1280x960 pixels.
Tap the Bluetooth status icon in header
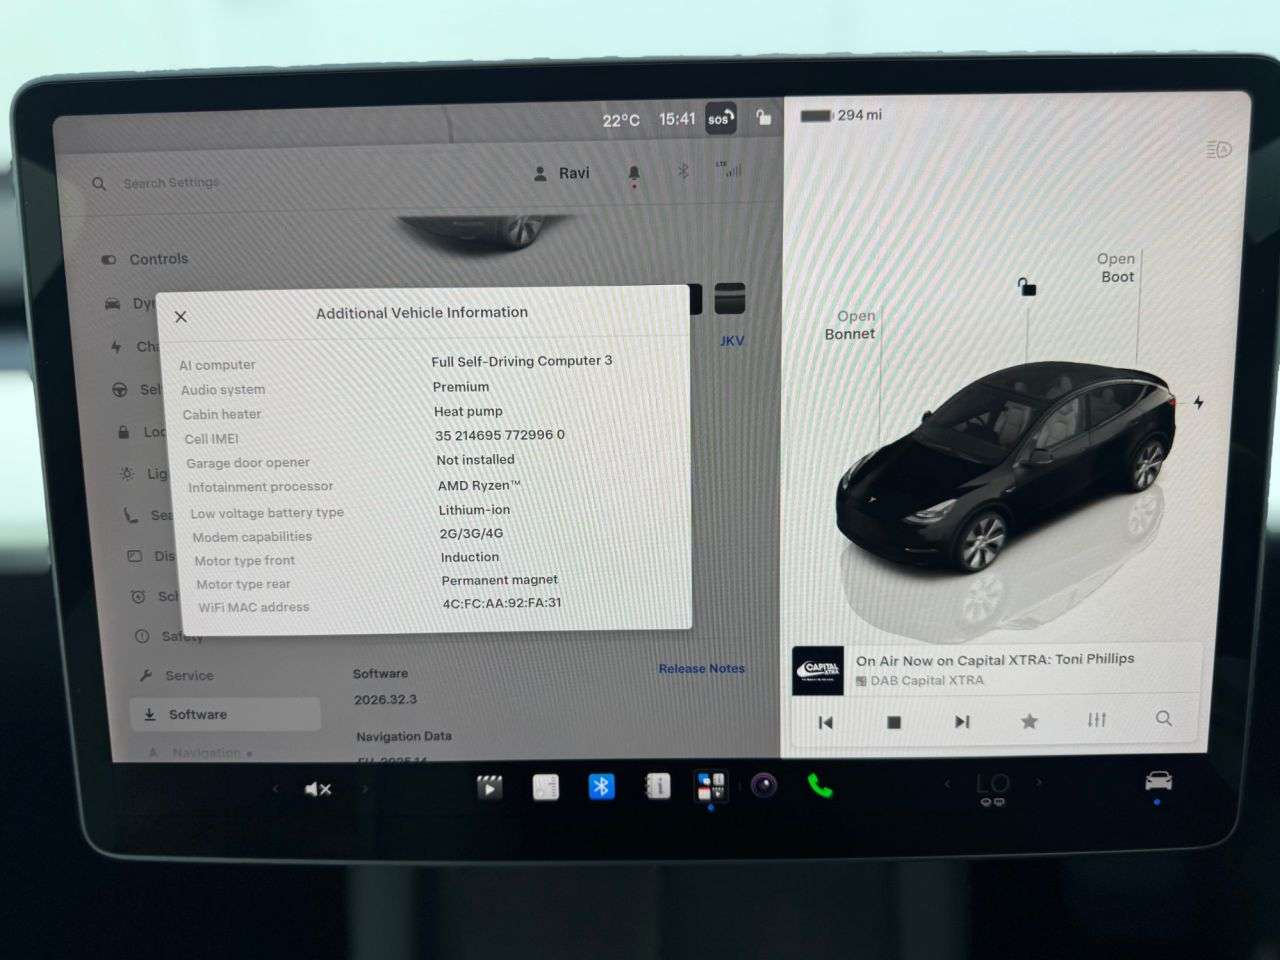coord(683,172)
